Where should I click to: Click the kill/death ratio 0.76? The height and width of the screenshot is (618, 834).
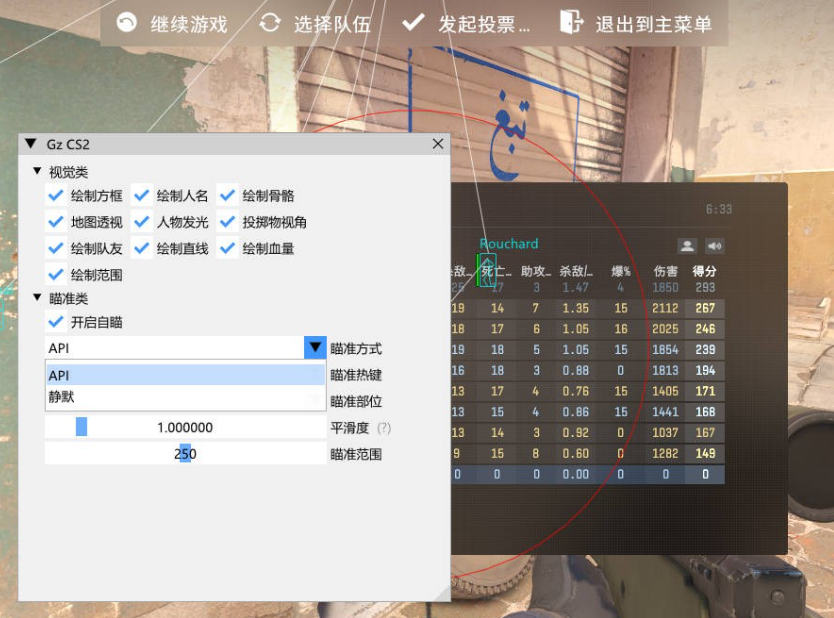[x=576, y=391]
